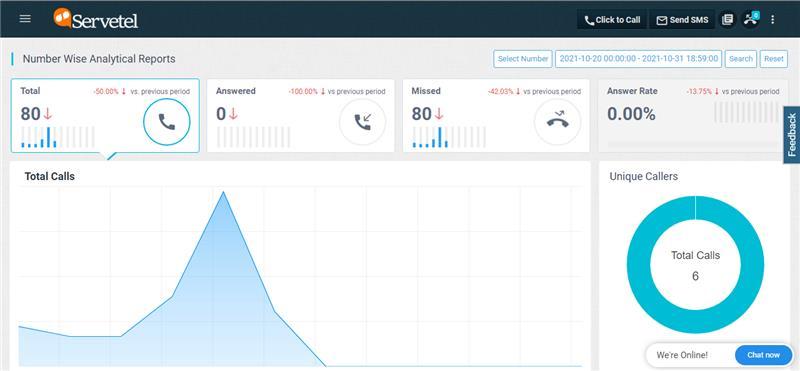Viewport: 800px width, 371px height.
Task: Click the -42.03% change text in Missed card
Action: 501,91
